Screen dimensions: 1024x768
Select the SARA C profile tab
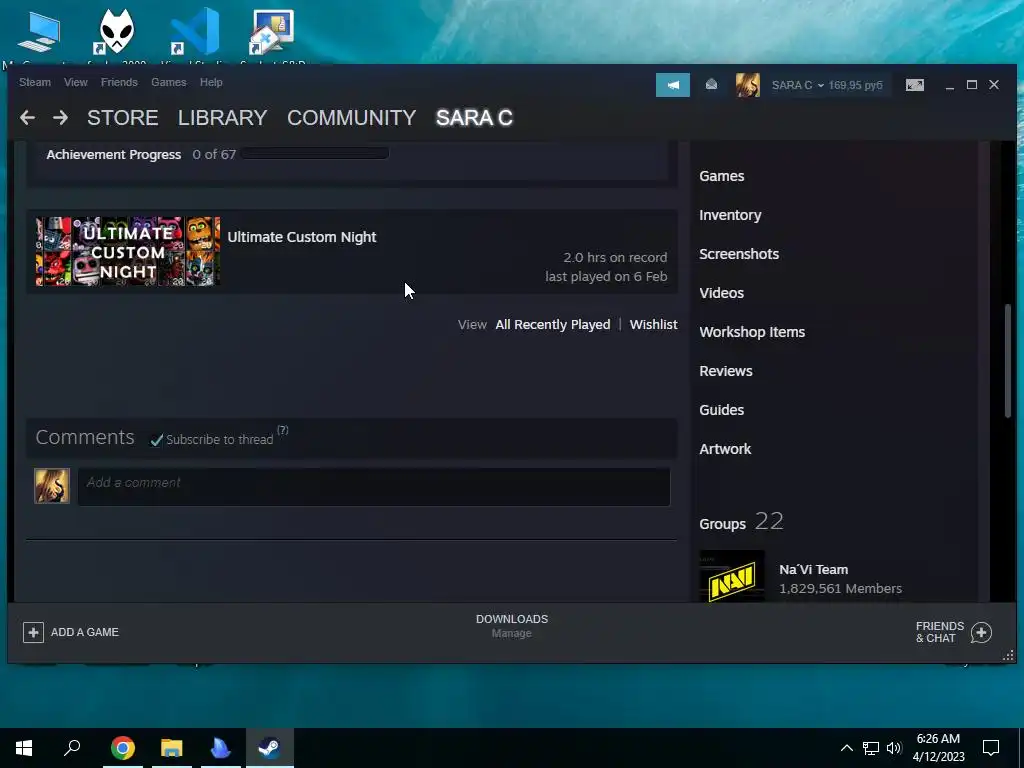[474, 118]
